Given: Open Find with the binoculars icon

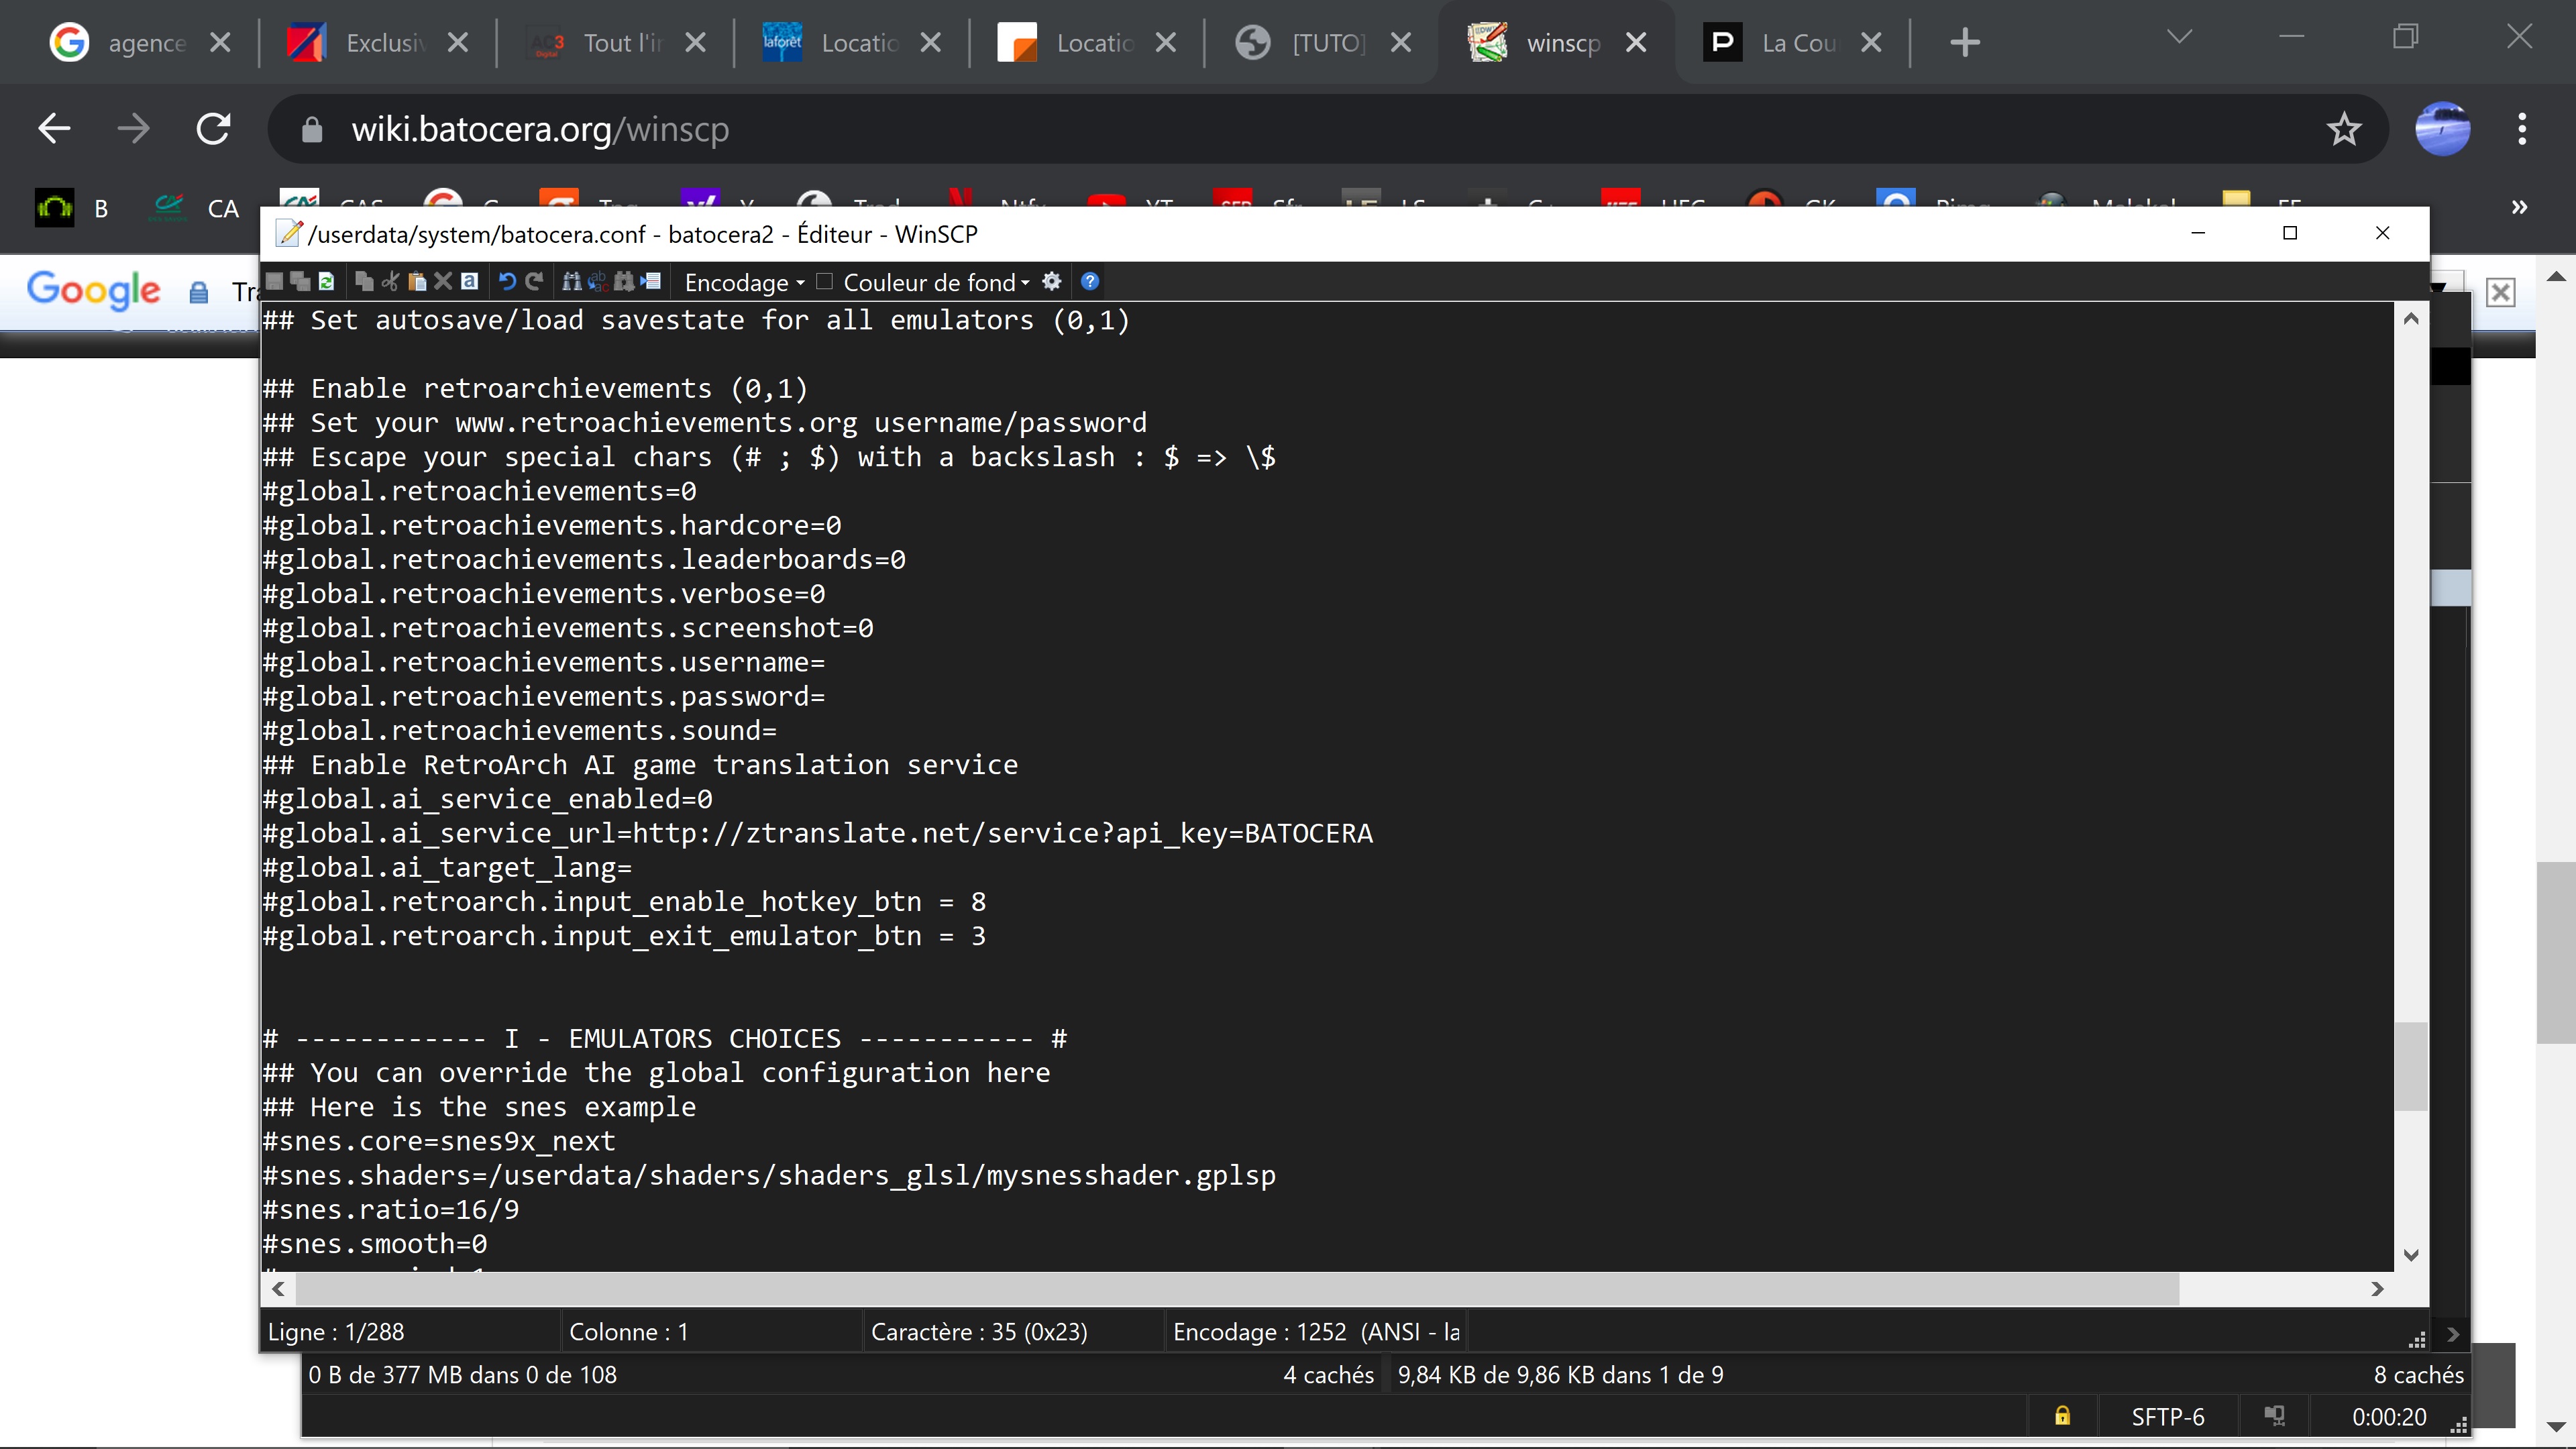Looking at the screenshot, I should [572, 282].
